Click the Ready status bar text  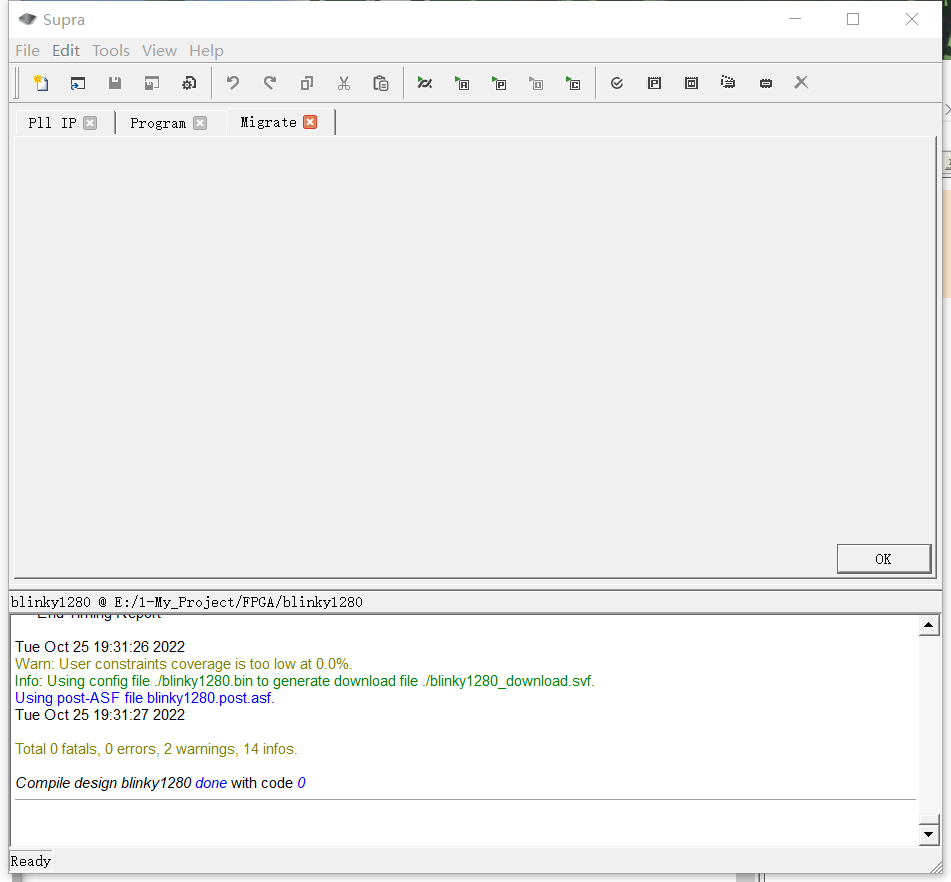[31, 861]
